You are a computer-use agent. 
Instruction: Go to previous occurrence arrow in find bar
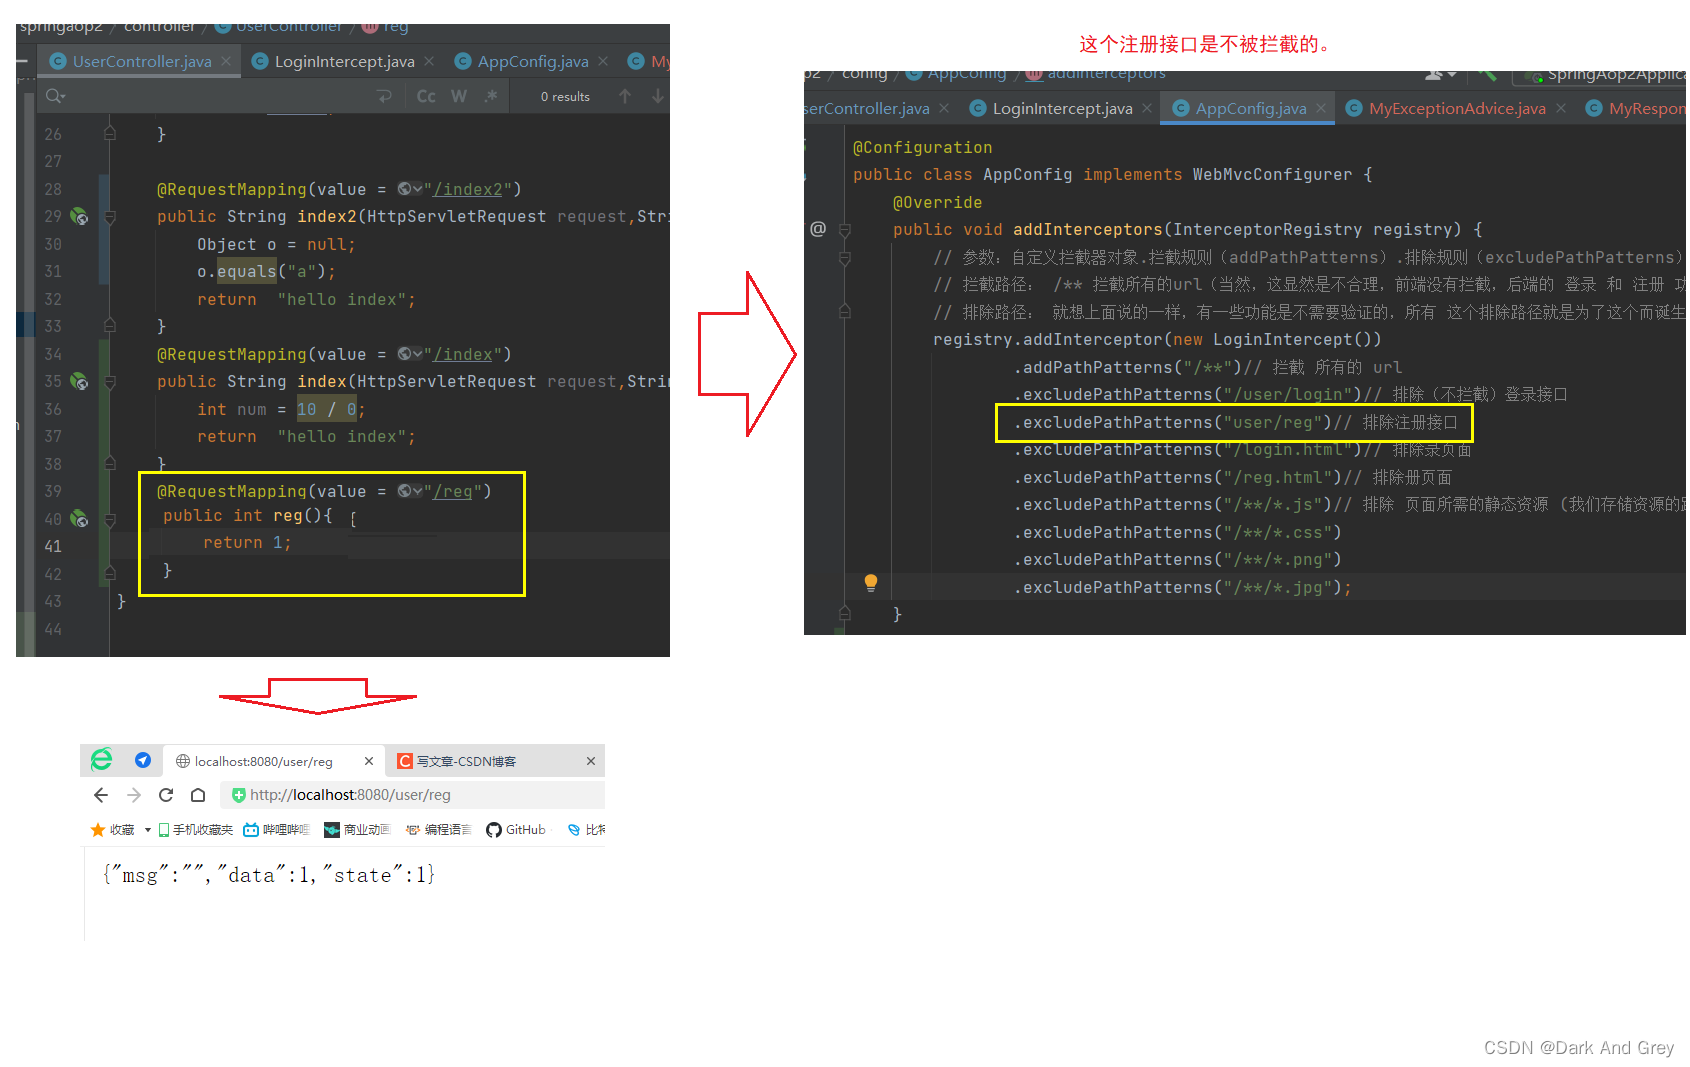point(625,96)
